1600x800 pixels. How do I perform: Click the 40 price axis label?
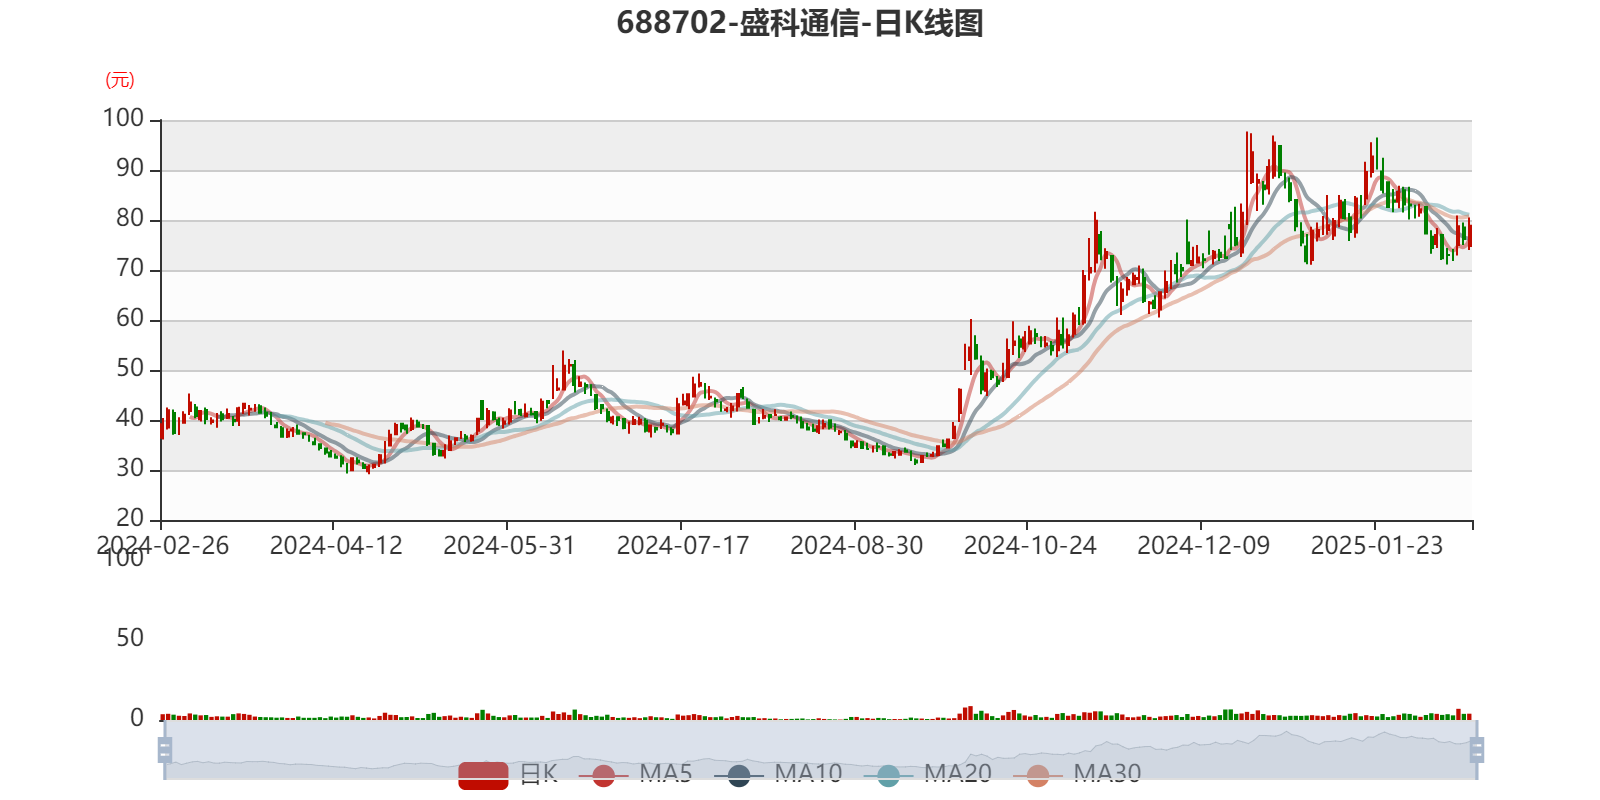tap(130, 418)
